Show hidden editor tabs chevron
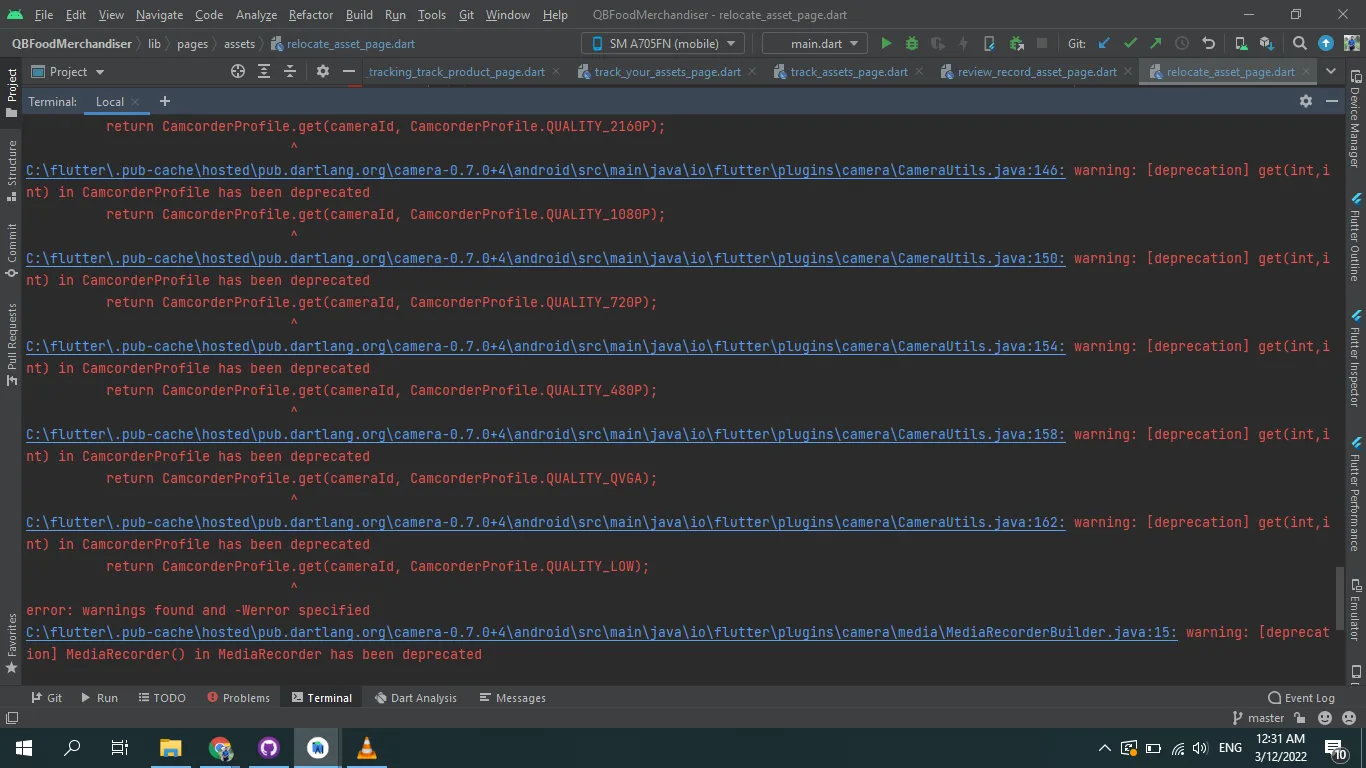 point(1331,72)
